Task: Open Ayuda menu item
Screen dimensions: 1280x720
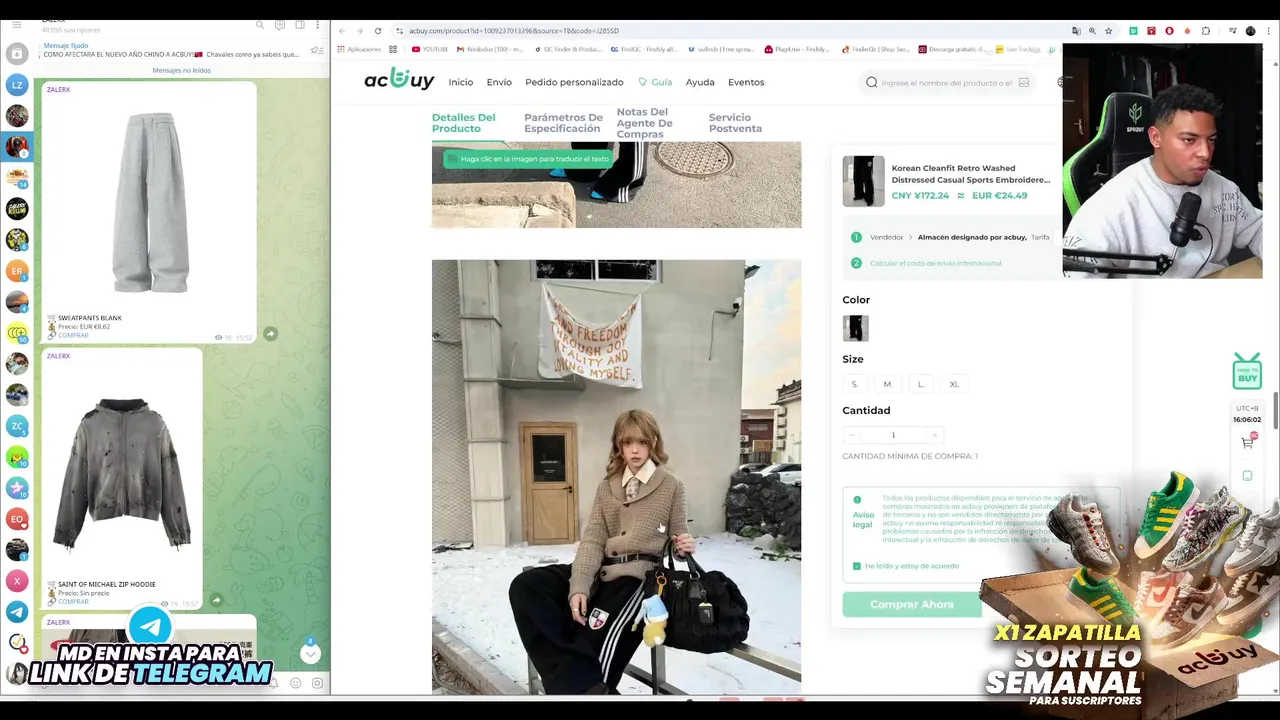Action: [x=700, y=82]
